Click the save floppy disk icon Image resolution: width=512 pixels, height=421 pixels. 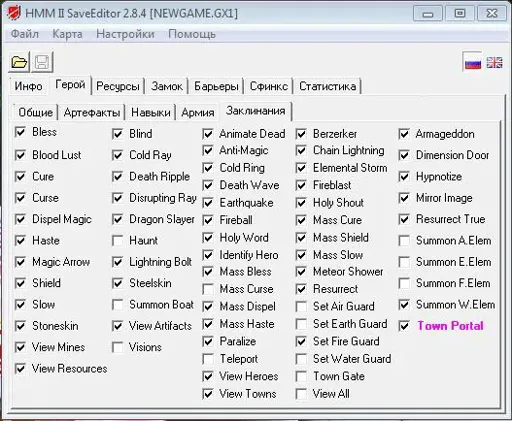[x=42, y=62]
